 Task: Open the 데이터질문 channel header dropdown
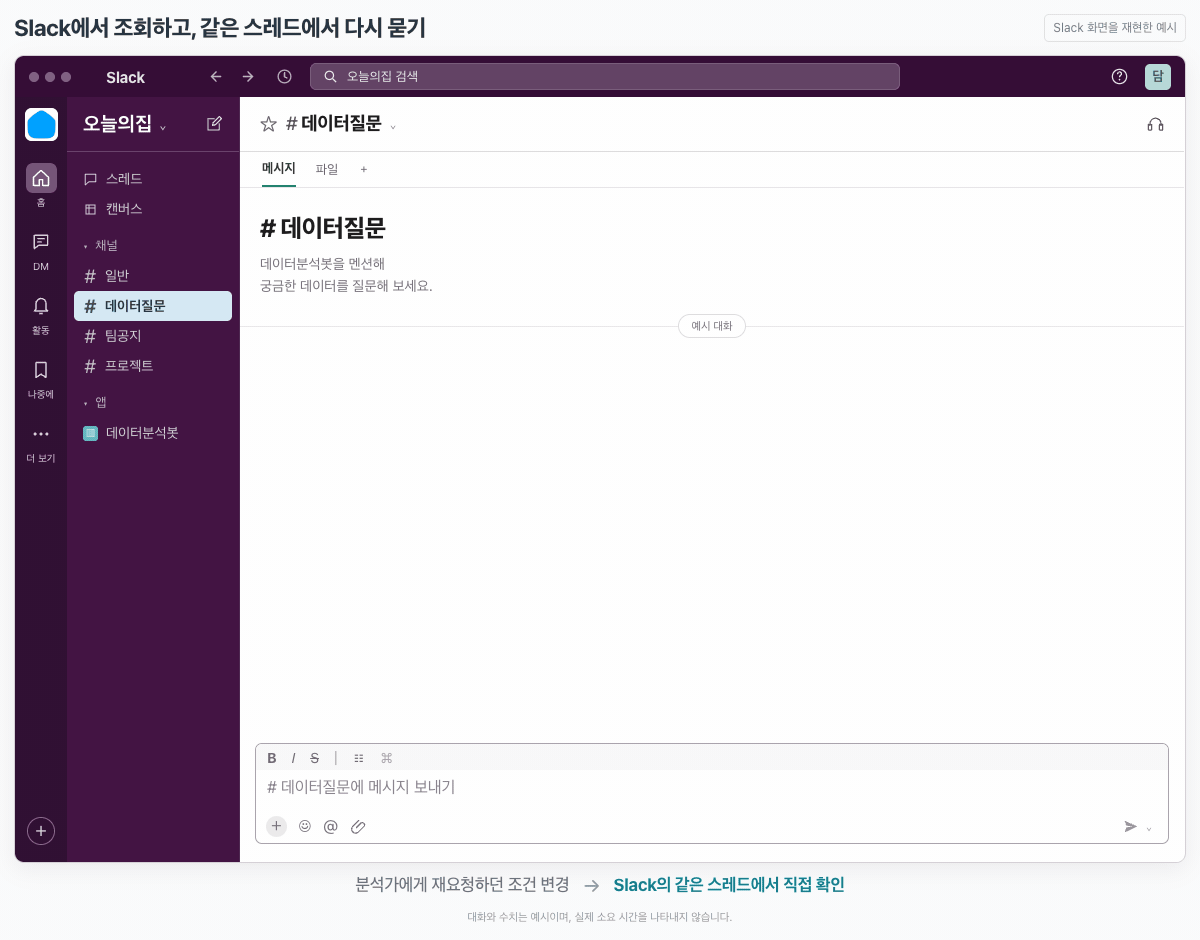click(x=393, y=126)
